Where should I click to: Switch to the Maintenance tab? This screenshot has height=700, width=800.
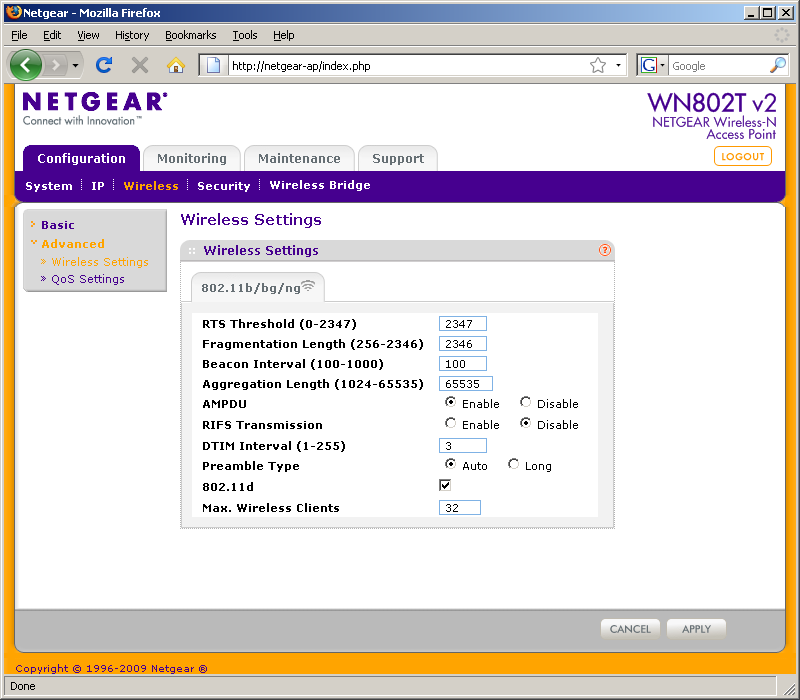tap(299, 158)
